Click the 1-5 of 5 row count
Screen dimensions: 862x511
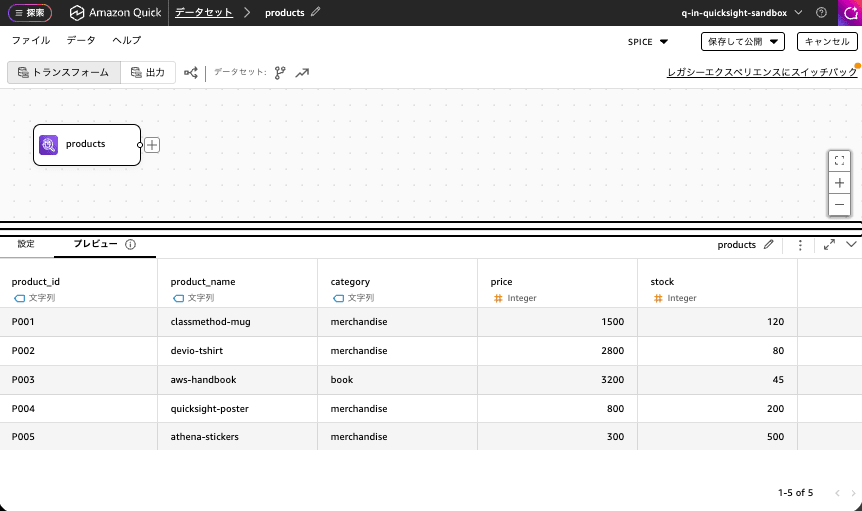click(795, 493)
